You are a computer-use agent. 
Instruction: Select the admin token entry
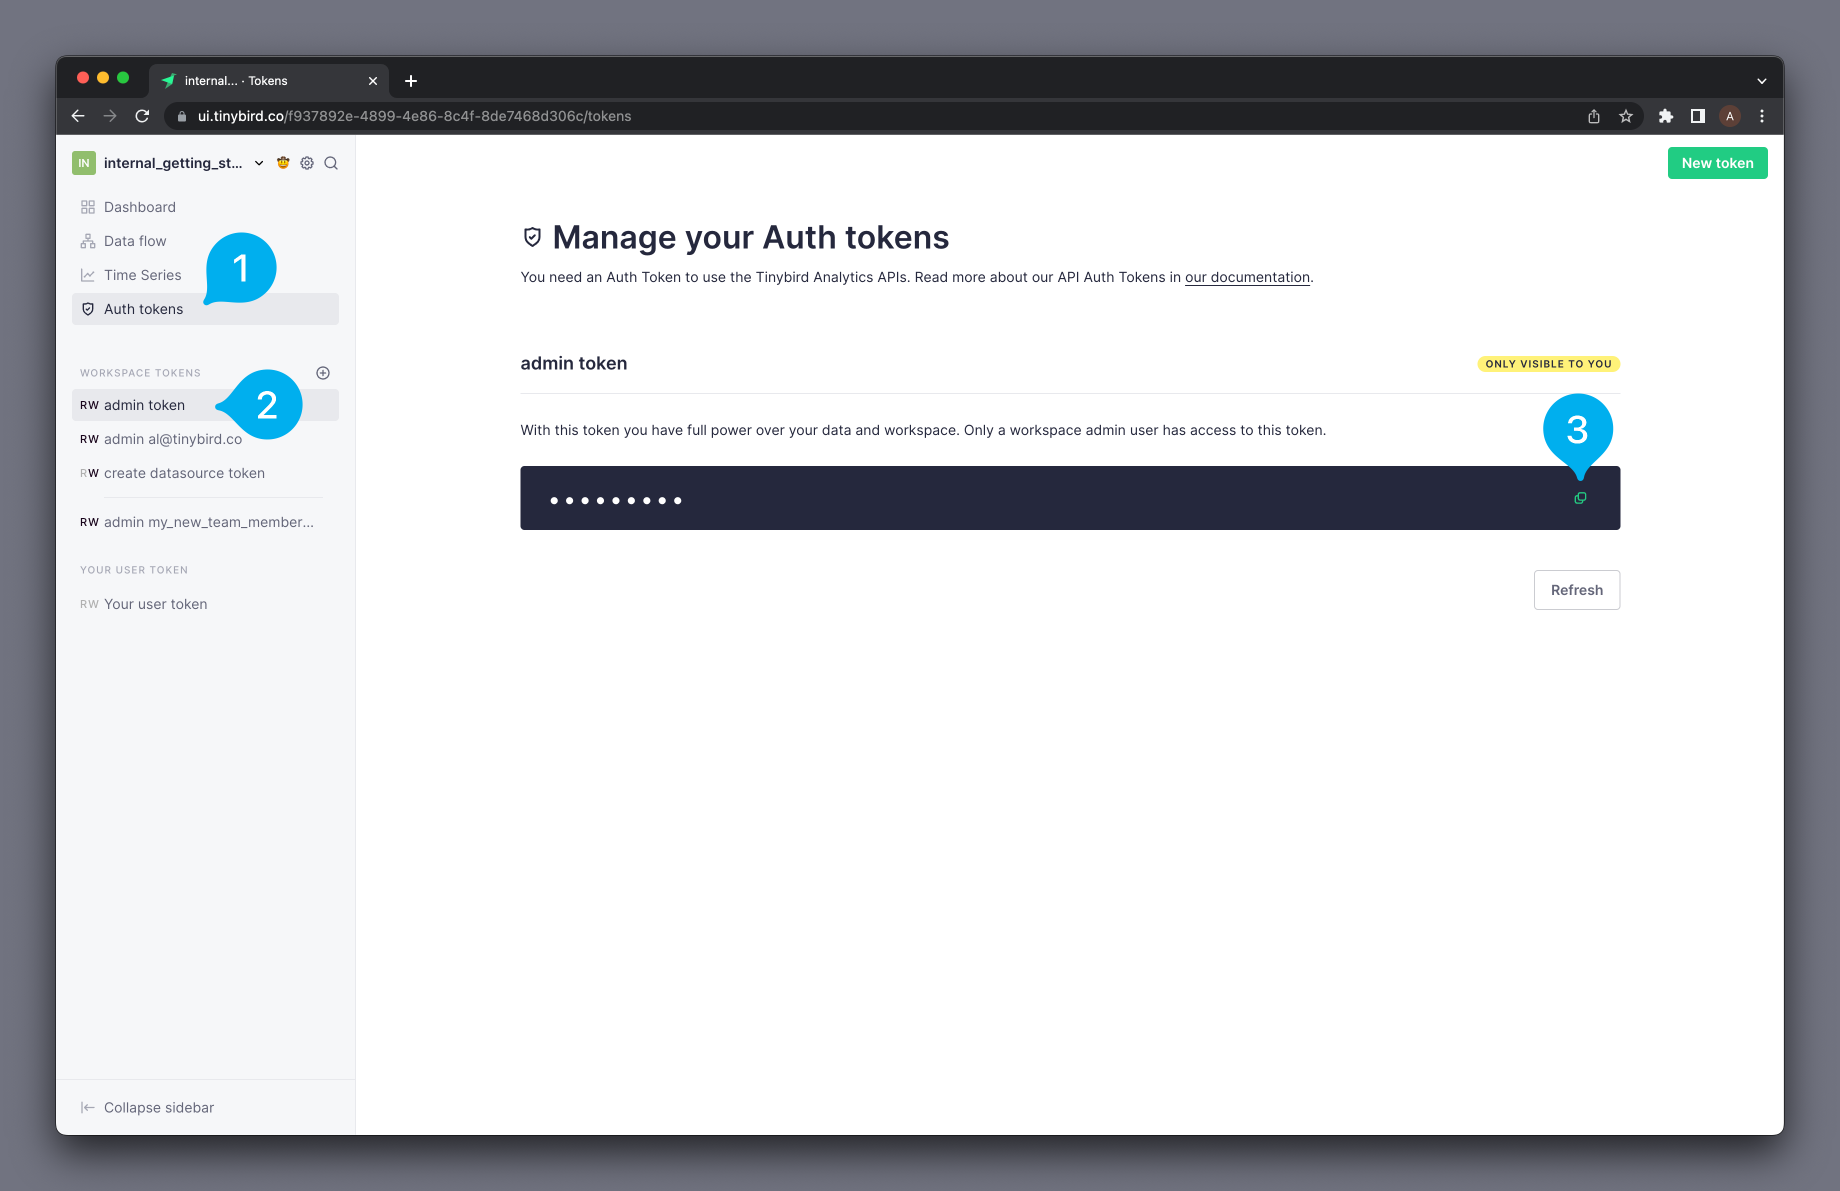(206, 405)
